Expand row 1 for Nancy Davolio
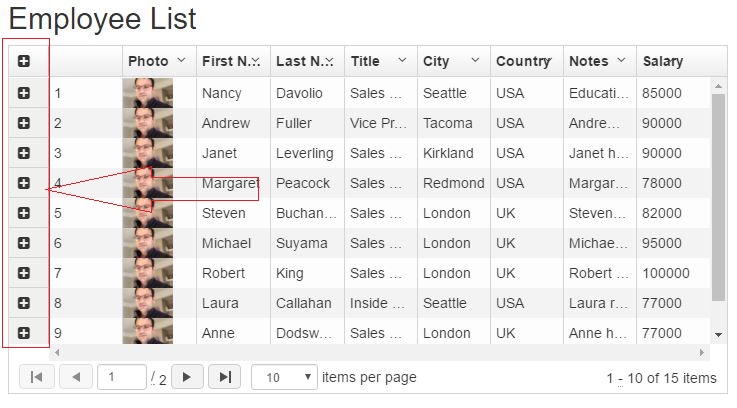The height and width of the screenshot is (408, 737). (24, 93)
